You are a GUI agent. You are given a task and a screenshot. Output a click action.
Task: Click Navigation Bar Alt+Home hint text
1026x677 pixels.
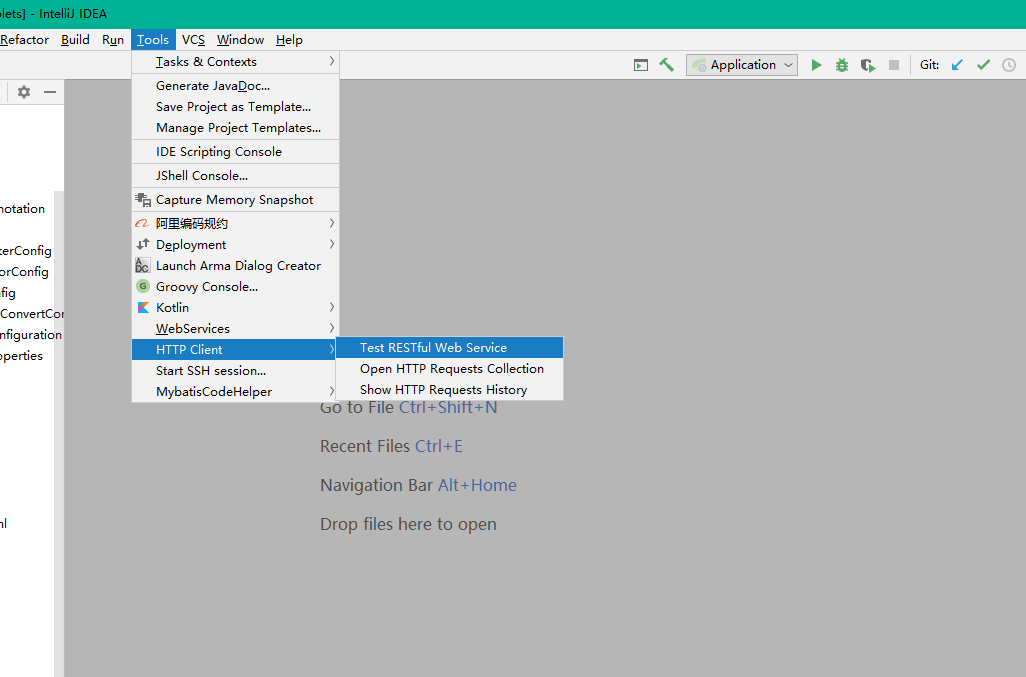[x=418, y=485]
